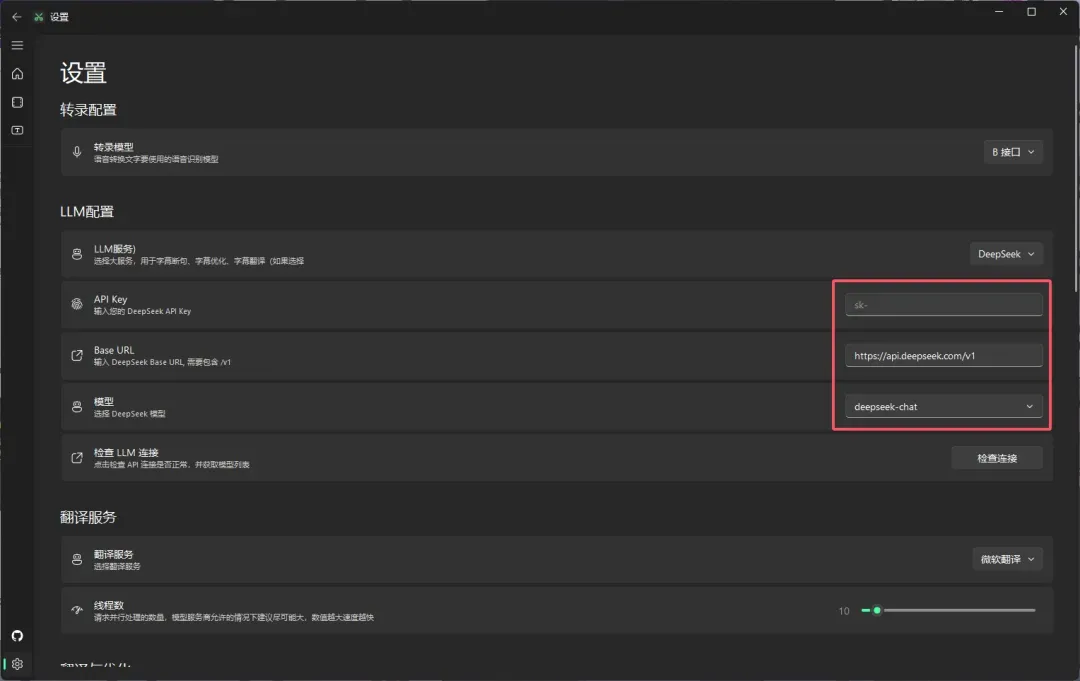The width and height of the screenshot is (1080, 681).
Task: Open the Home page from sidebar
Action: pos(17,74)
